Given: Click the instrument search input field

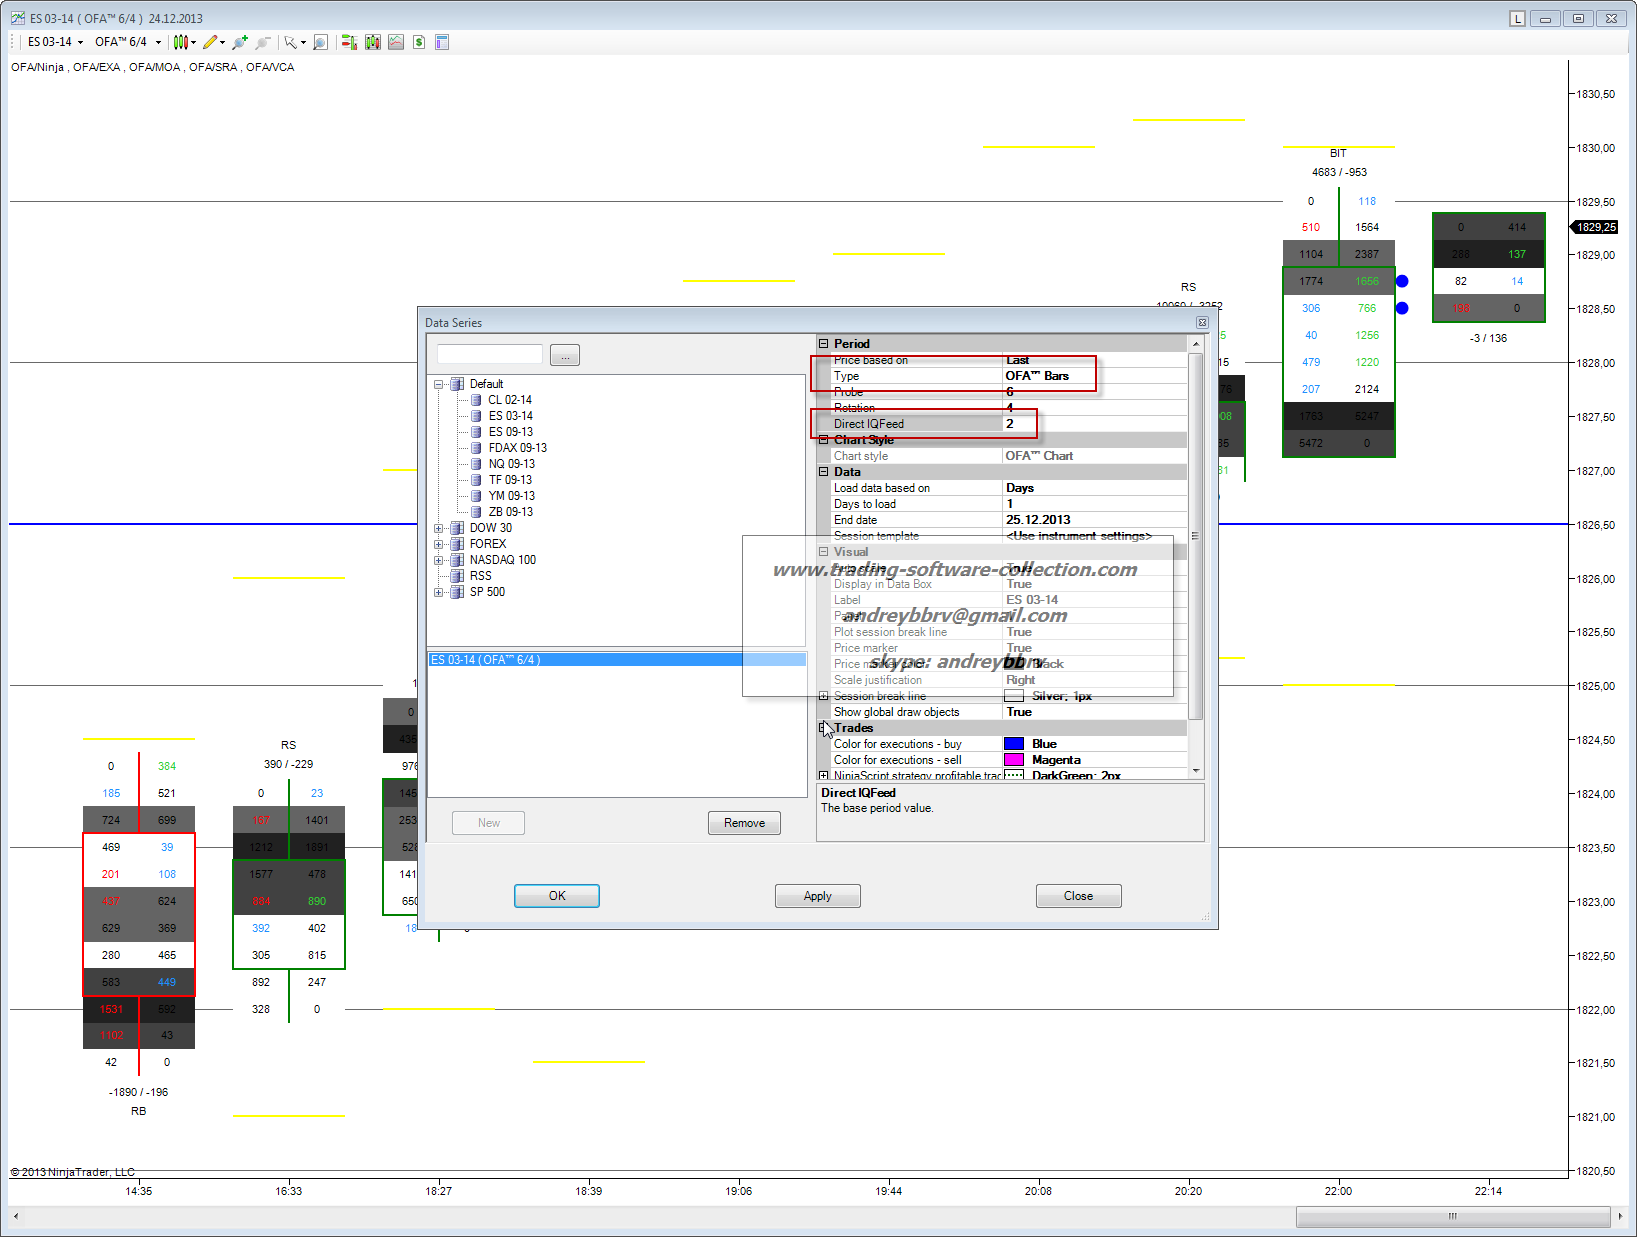Looking at the screenshot, I should tap(490, 355).
